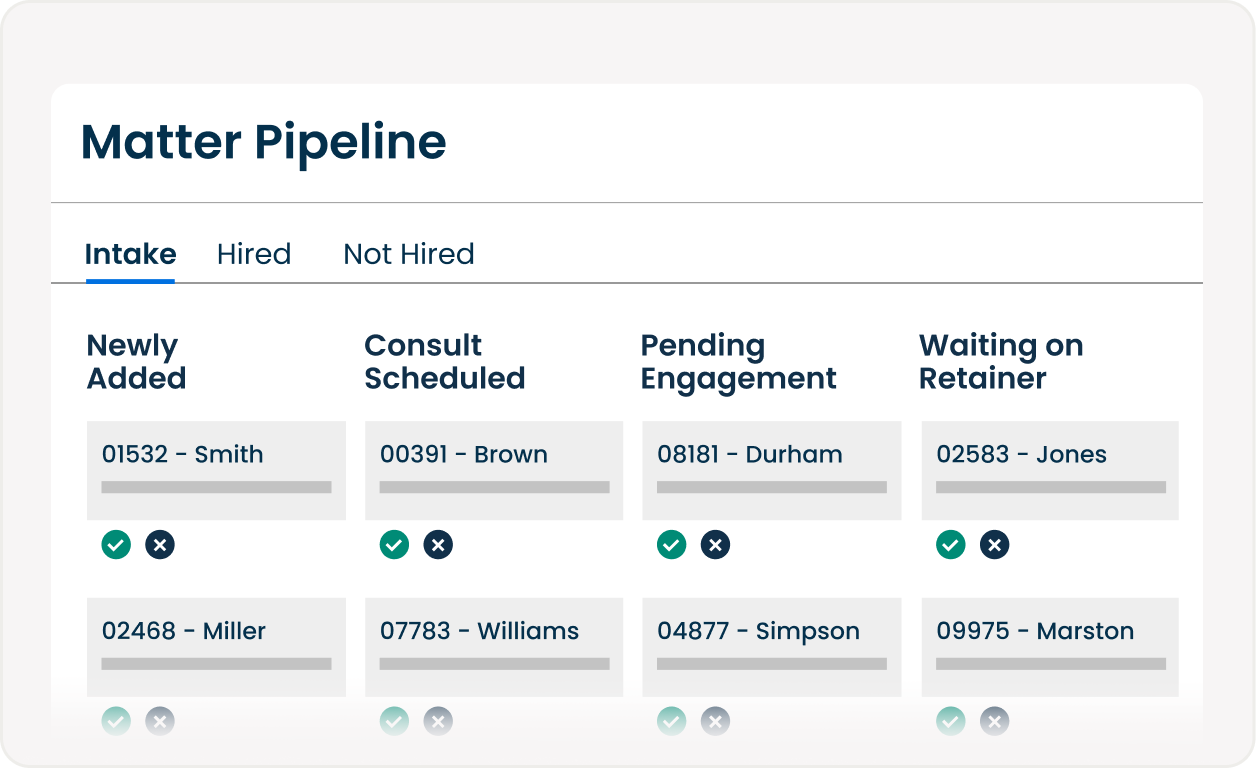Open the 01532 - Smith matter card
1256x768 pixels.
point(216,470)
